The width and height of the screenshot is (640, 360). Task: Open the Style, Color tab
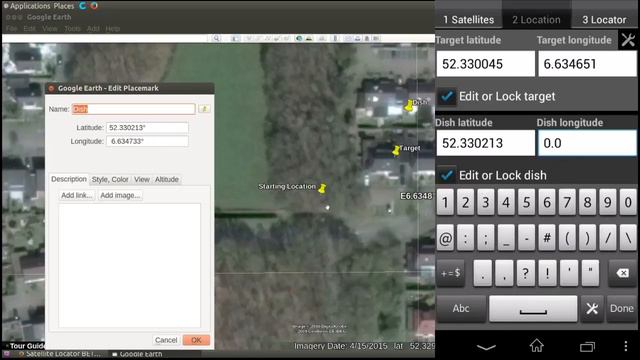[x=110, y=179]
